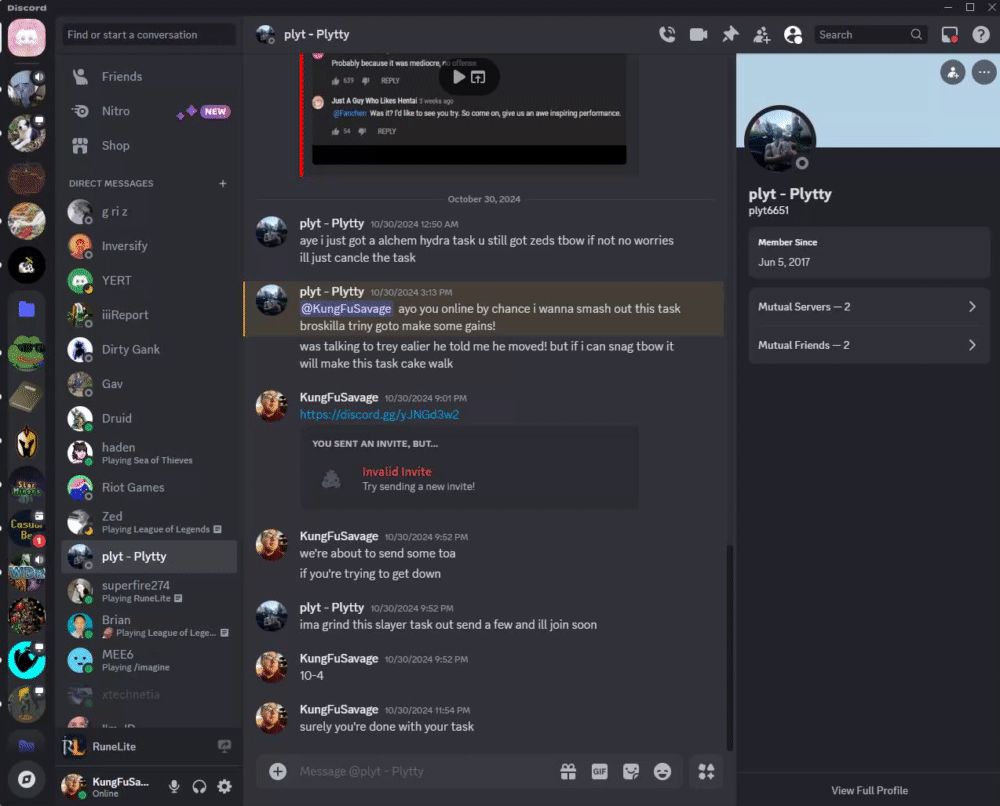This screenshot has width=1000, height=806.
Task: Open DM with YERT
Action: point(149,281)
